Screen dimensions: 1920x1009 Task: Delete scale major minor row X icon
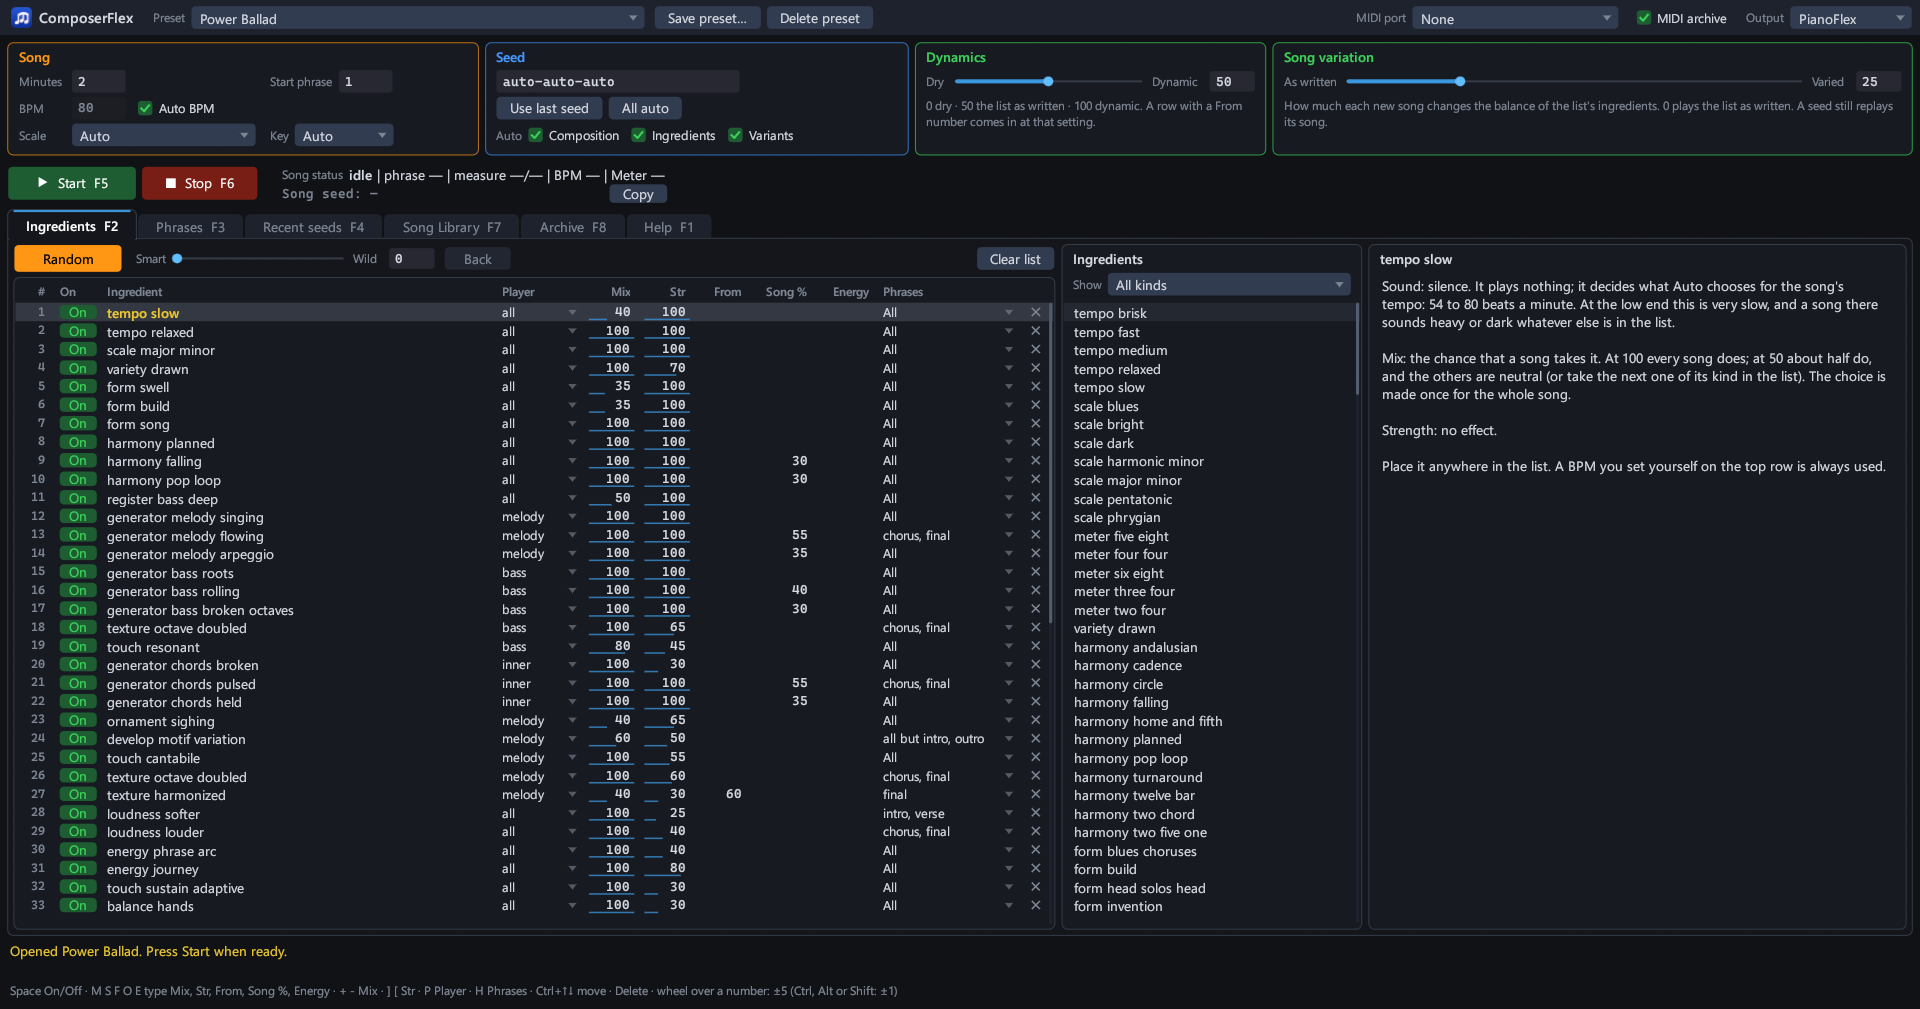click(x=1035, y=350)
